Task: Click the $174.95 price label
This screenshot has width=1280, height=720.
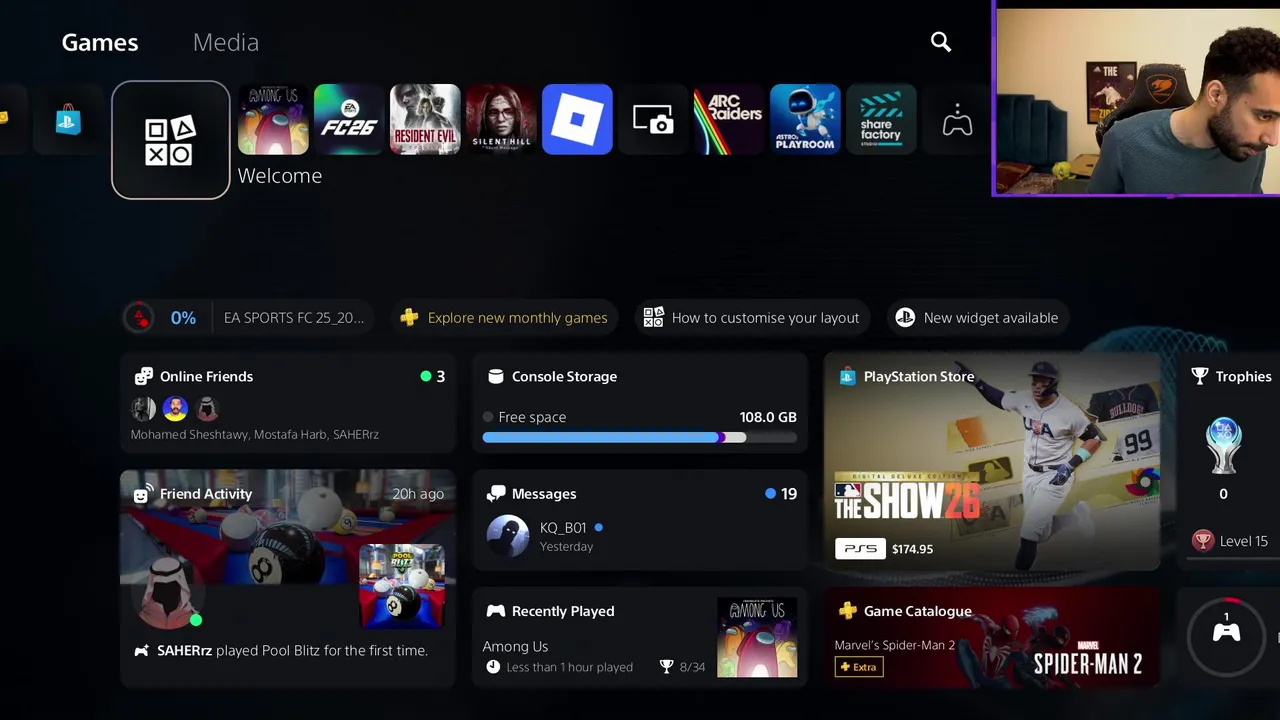Action: 913,549
